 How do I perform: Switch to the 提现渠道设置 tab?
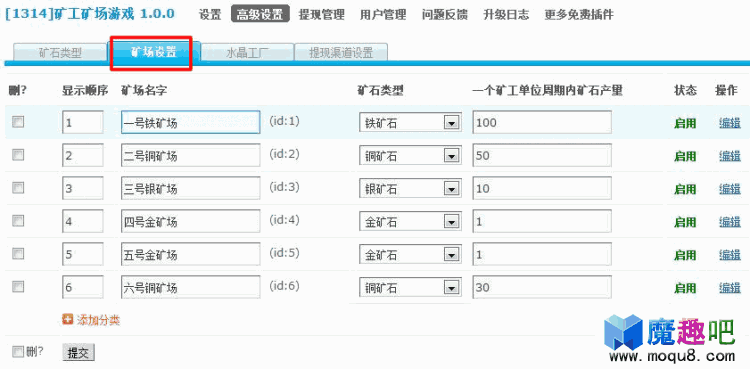(x=341, y=53)
